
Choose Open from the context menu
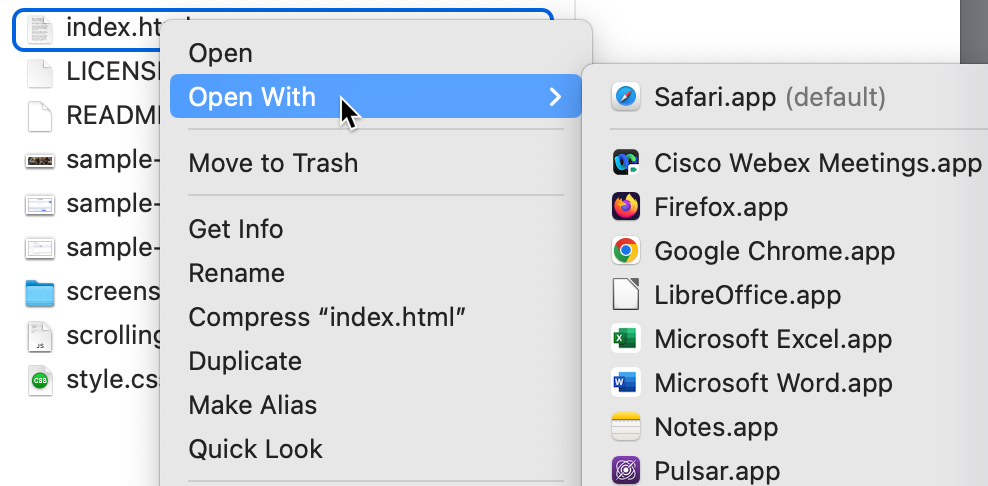coord(221,53)
